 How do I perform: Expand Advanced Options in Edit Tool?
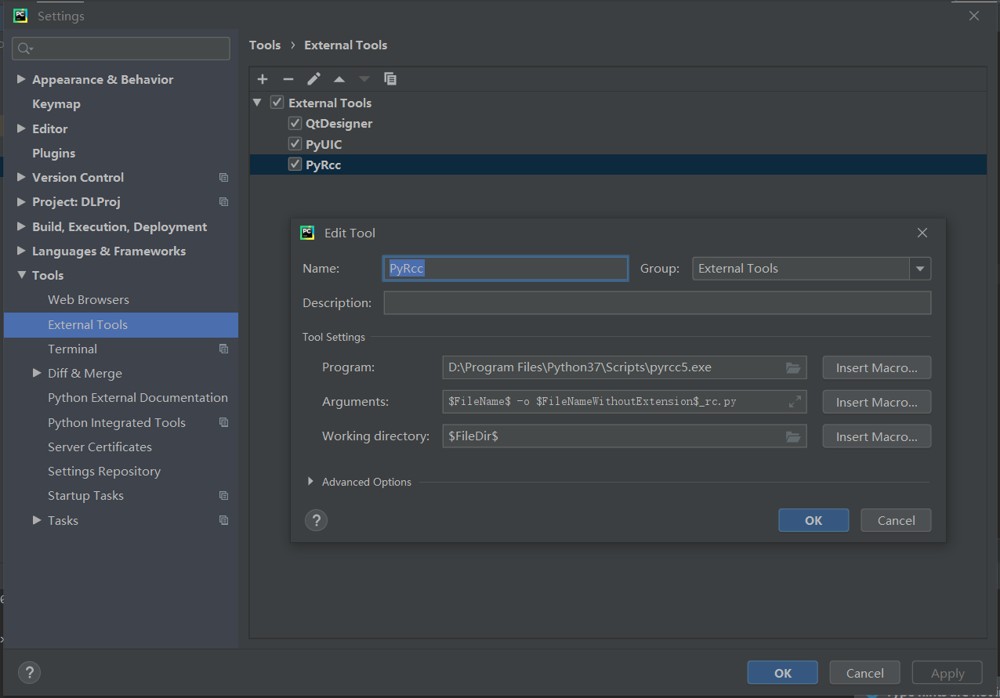(311, 482)
